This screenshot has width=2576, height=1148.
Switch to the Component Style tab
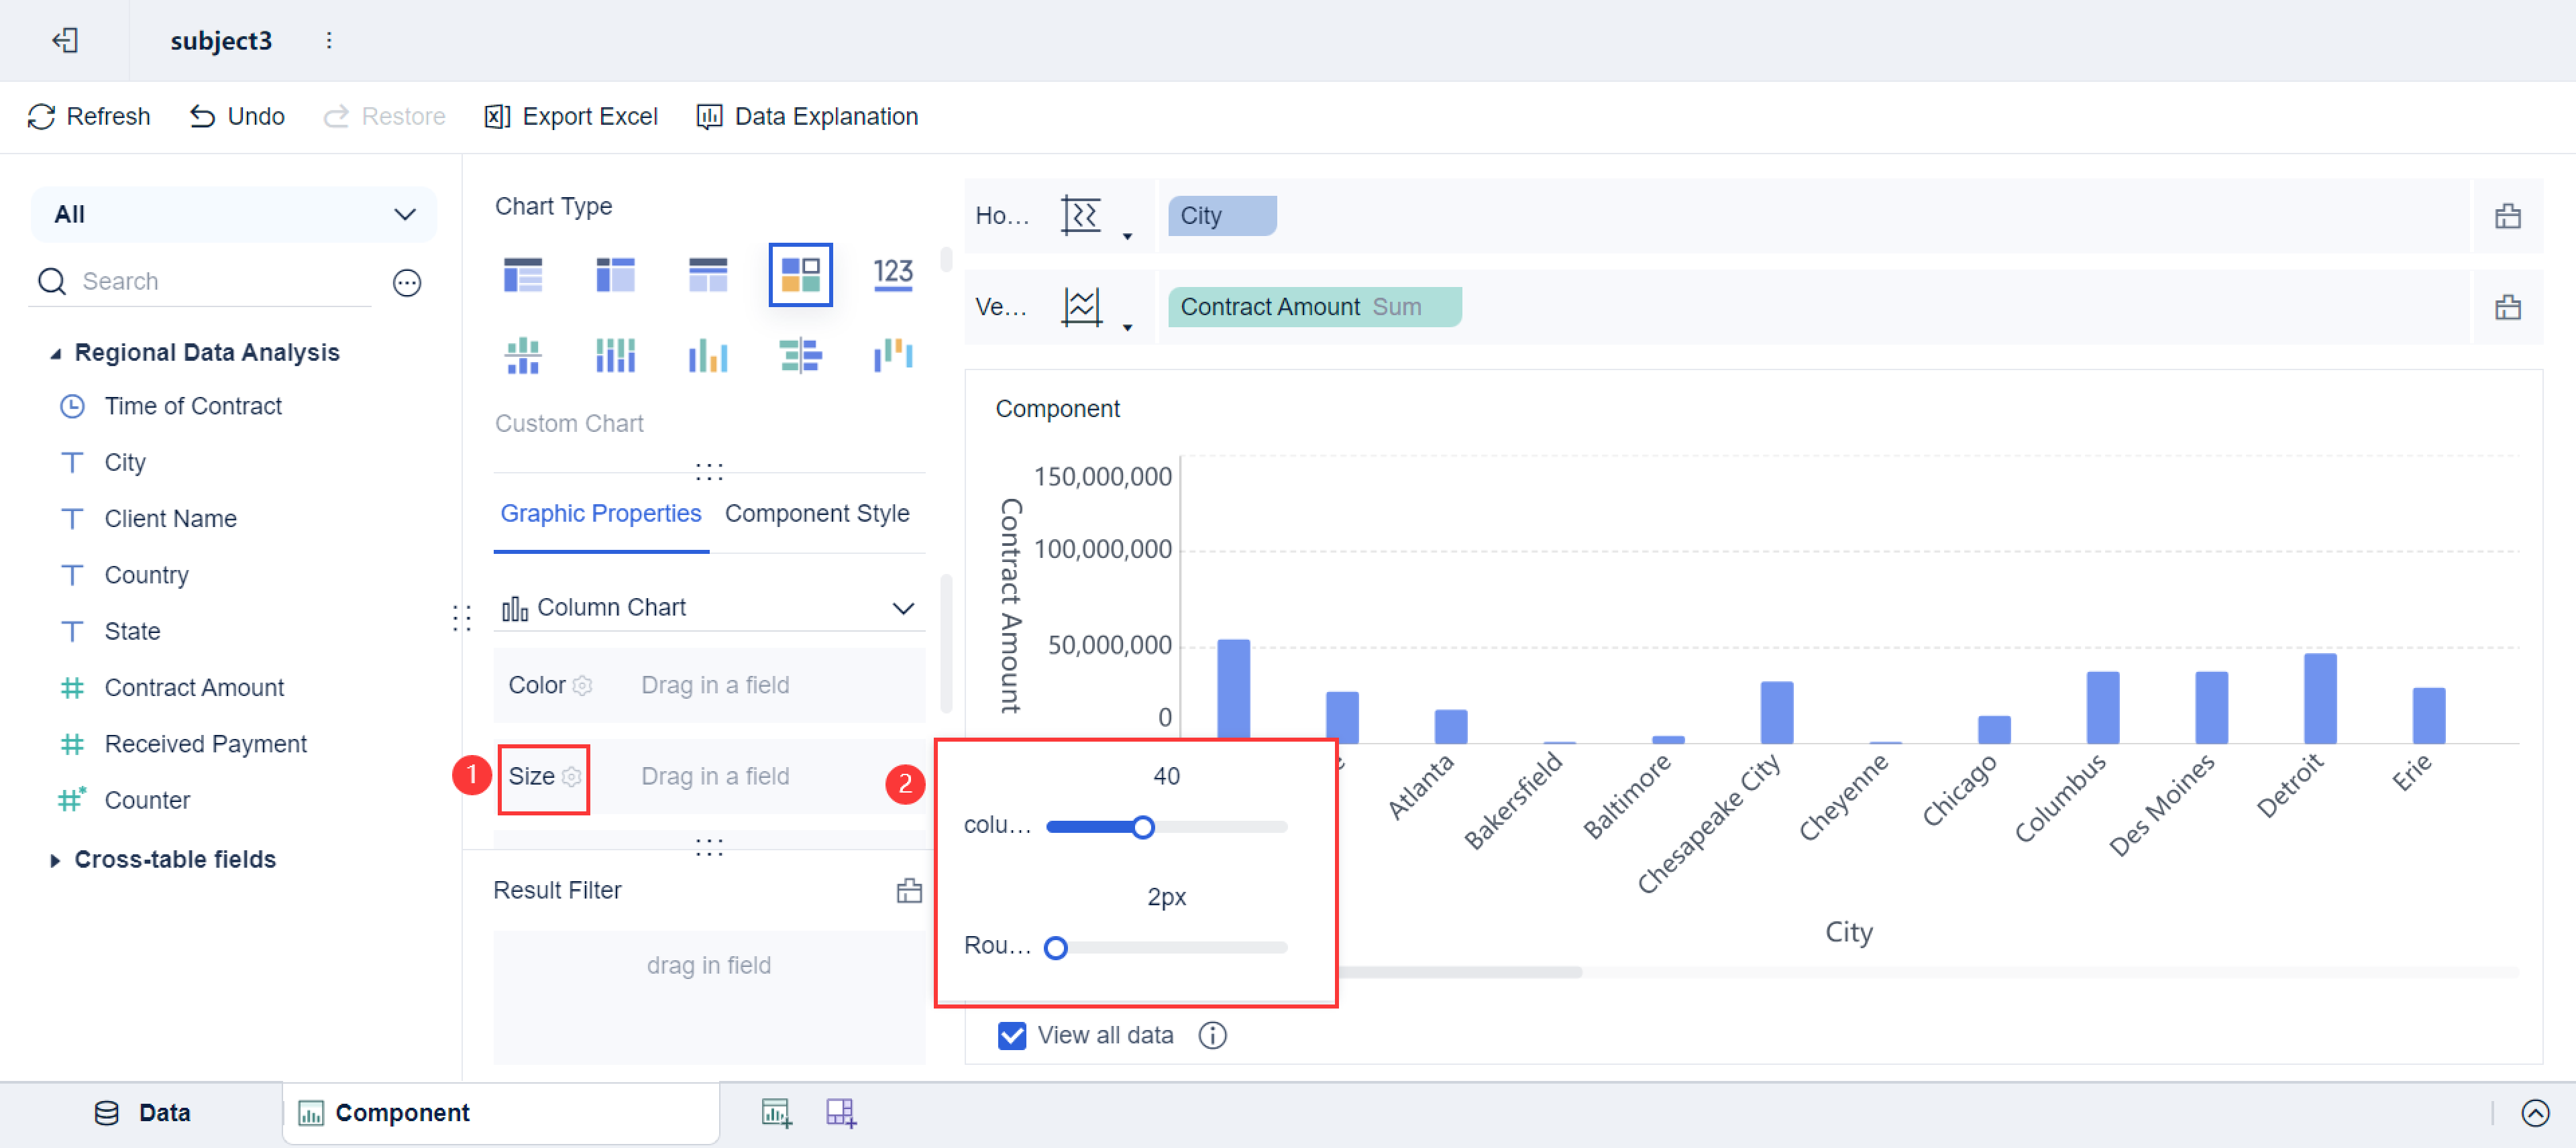[816, 513]
